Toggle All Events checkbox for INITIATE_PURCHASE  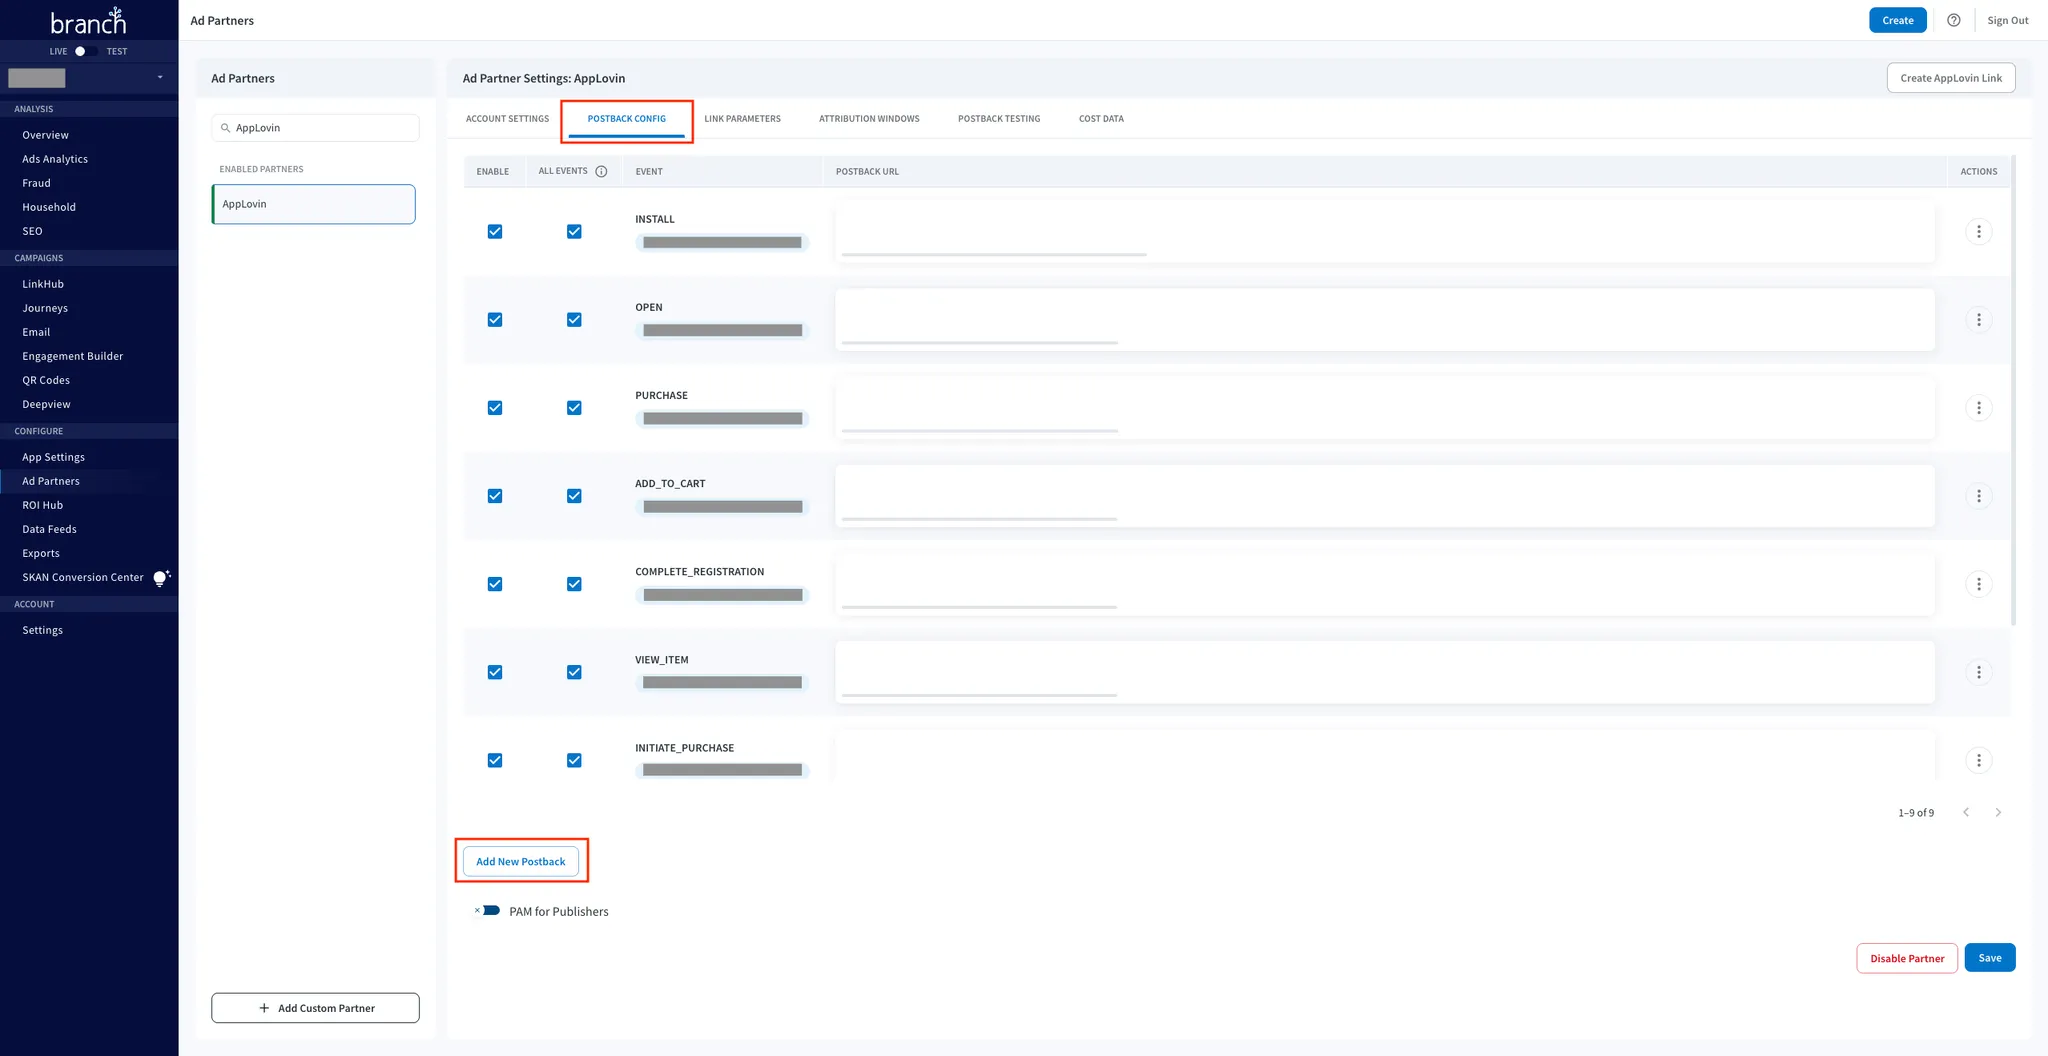pyautogui.click(x=574, y=760)
